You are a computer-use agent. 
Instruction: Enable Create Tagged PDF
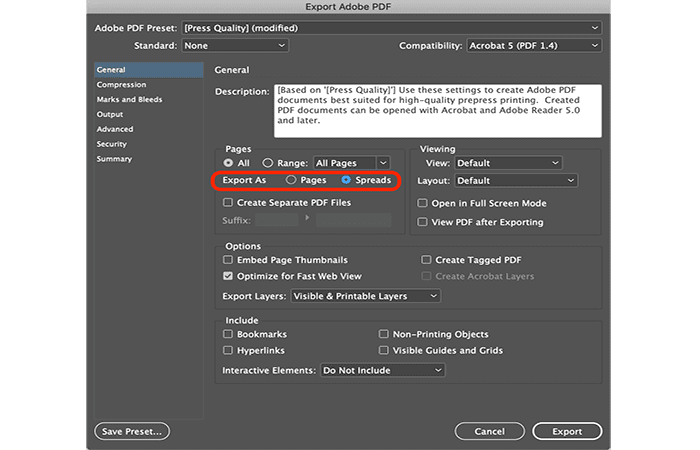(x=426, y=260)
